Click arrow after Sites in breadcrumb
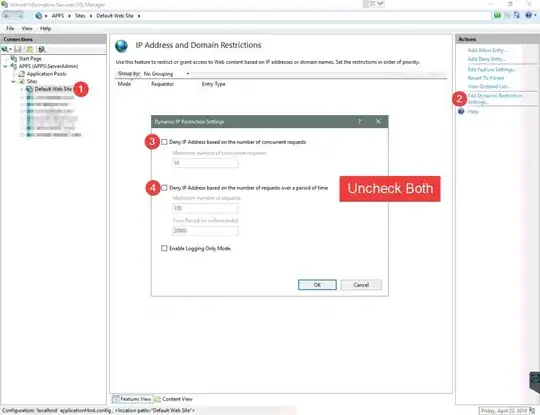The height and width of the screenshot is (415, 540). 91,16
